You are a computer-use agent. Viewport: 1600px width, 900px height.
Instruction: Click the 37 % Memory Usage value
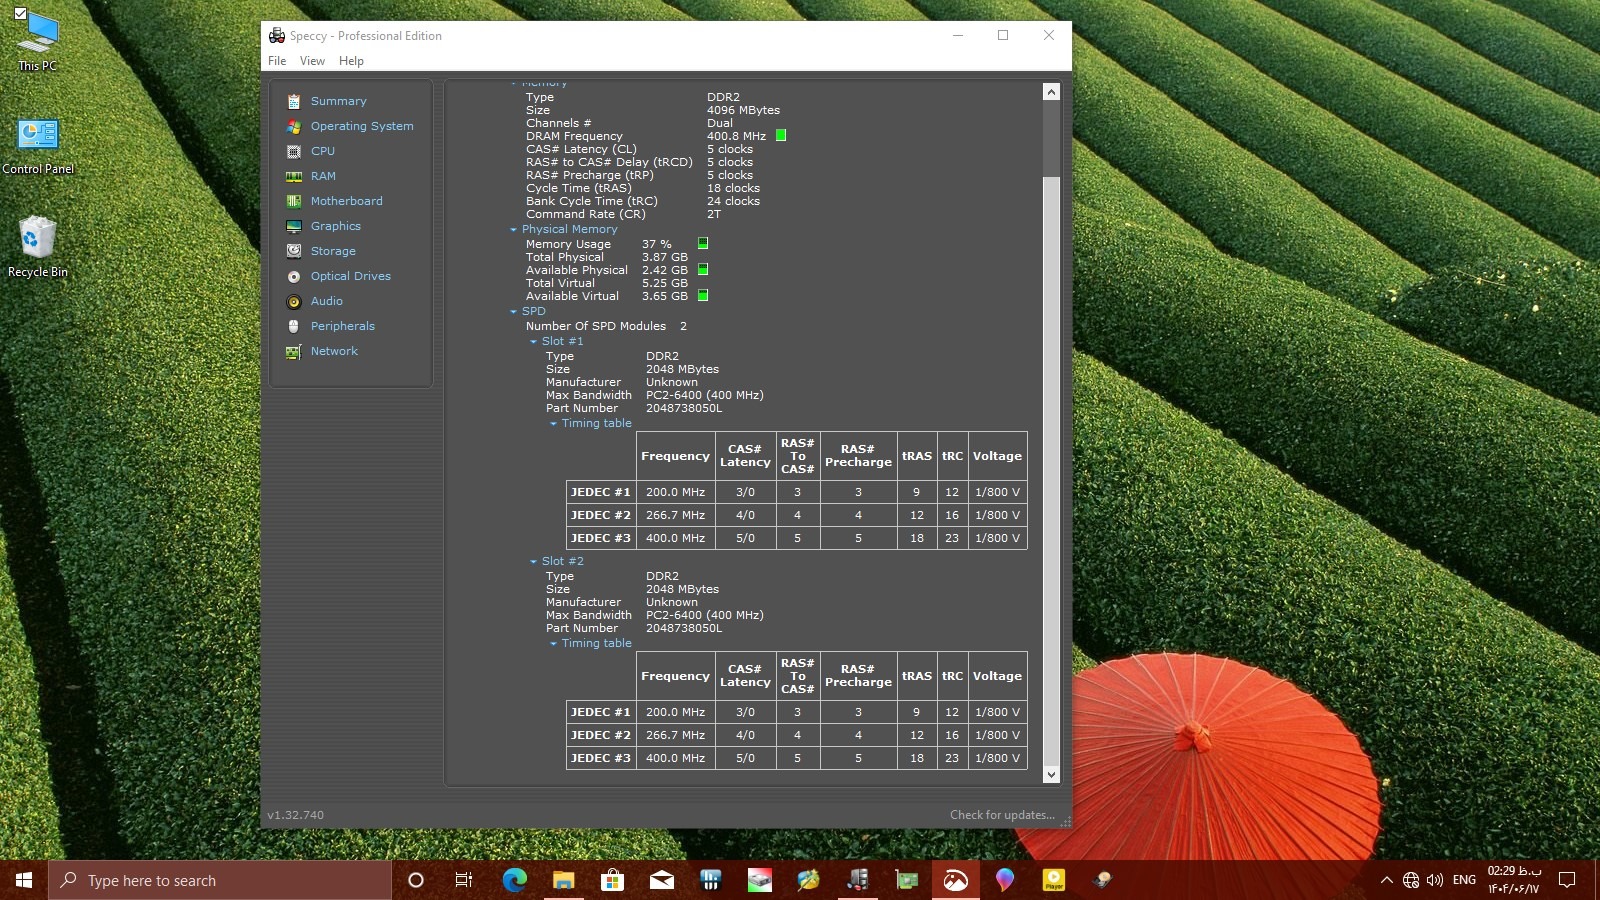(x=656, y=244)
